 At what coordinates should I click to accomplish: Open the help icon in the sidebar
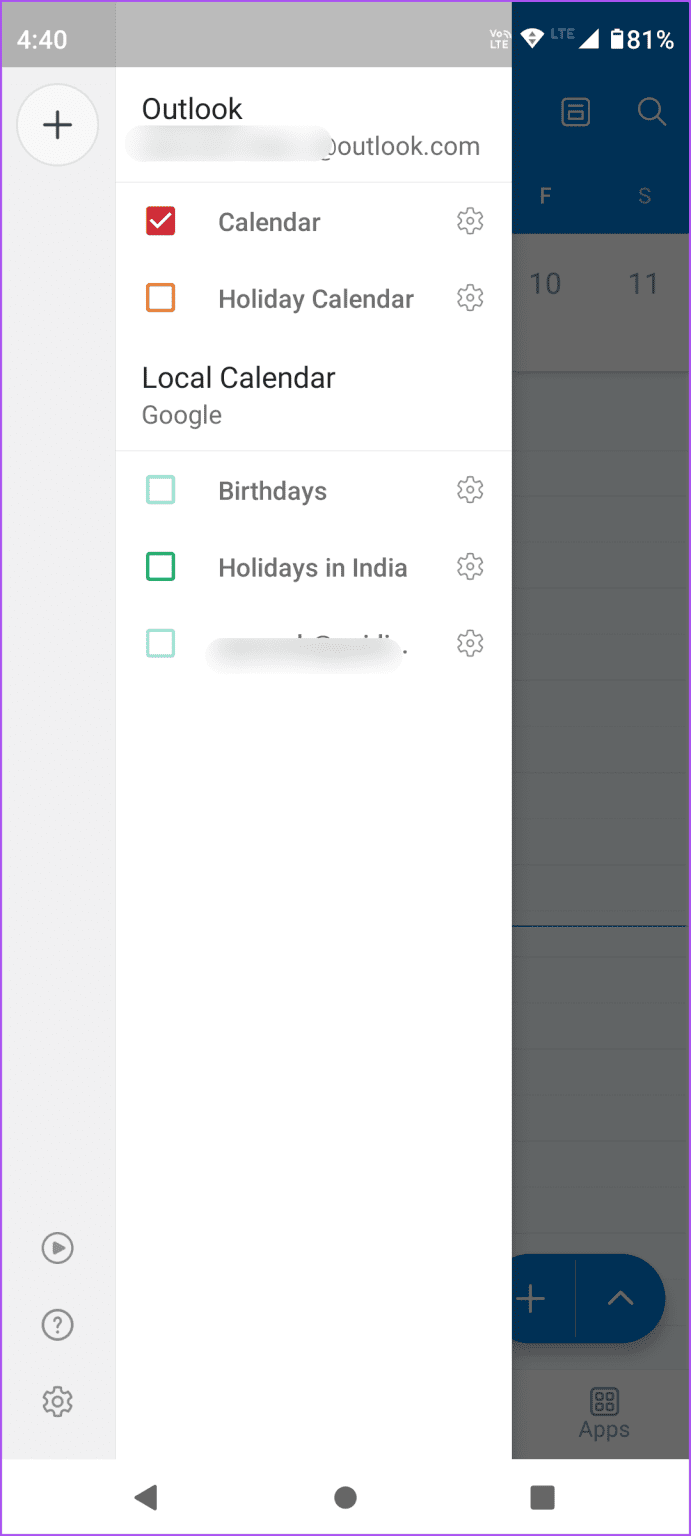point(57,1324)
